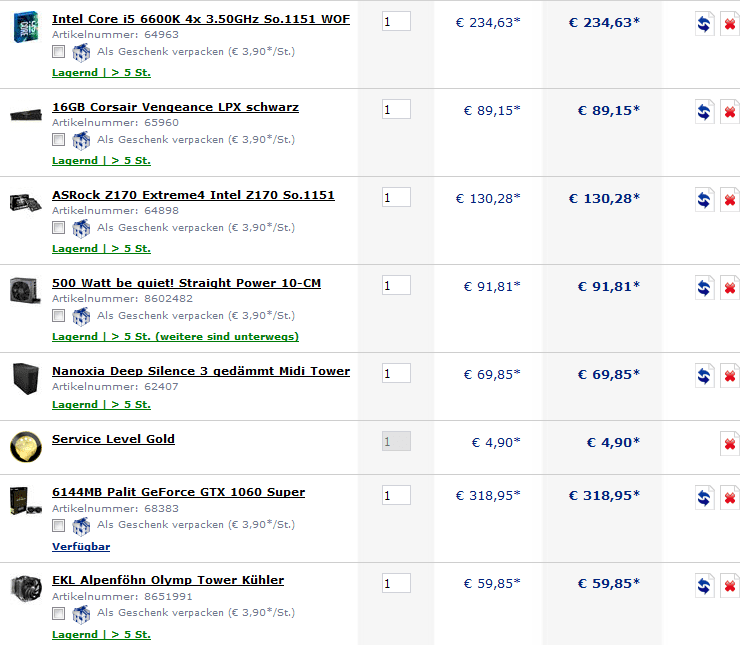Open ASRock Z170 Extreme4 product page
747x645 pixels.
(x=193, y=195)
